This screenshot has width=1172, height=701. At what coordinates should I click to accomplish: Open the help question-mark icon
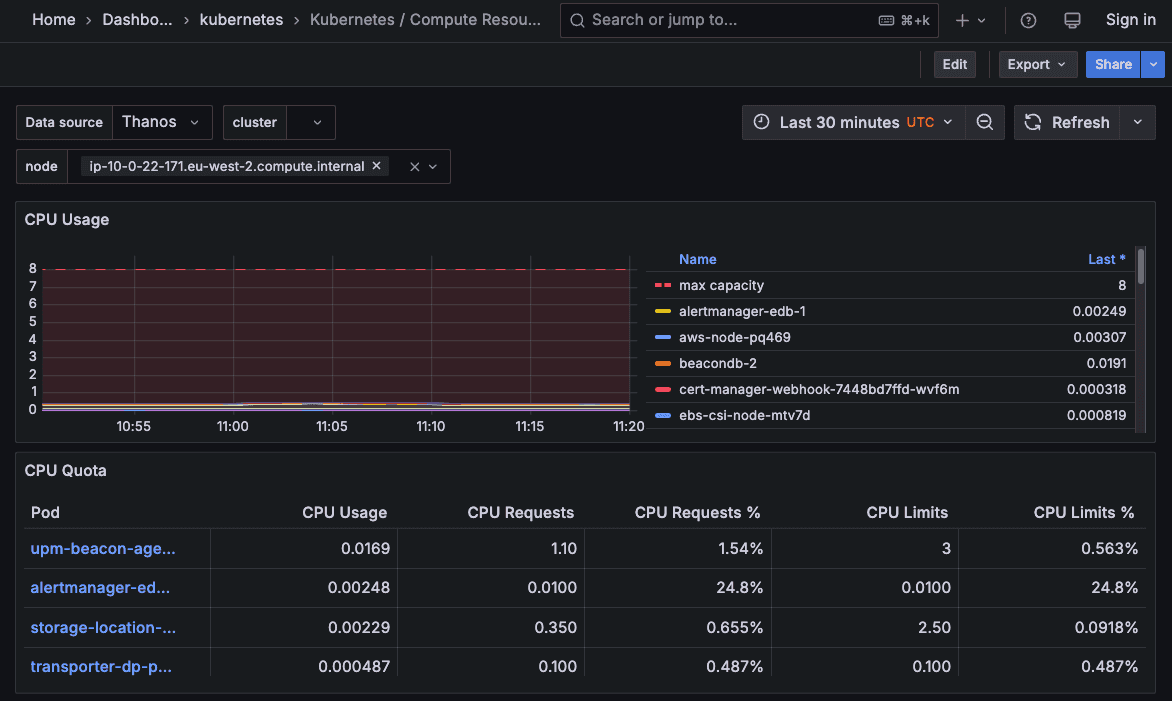click(1028, 20)
